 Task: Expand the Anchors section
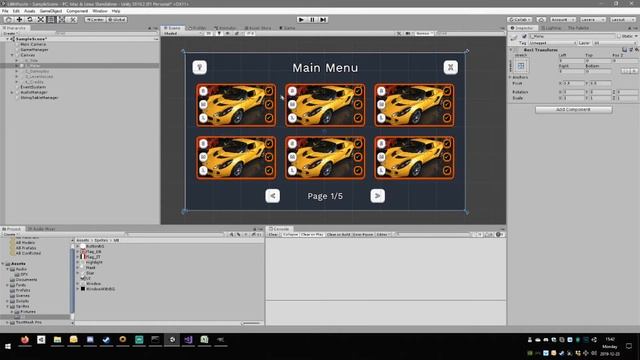510,77
